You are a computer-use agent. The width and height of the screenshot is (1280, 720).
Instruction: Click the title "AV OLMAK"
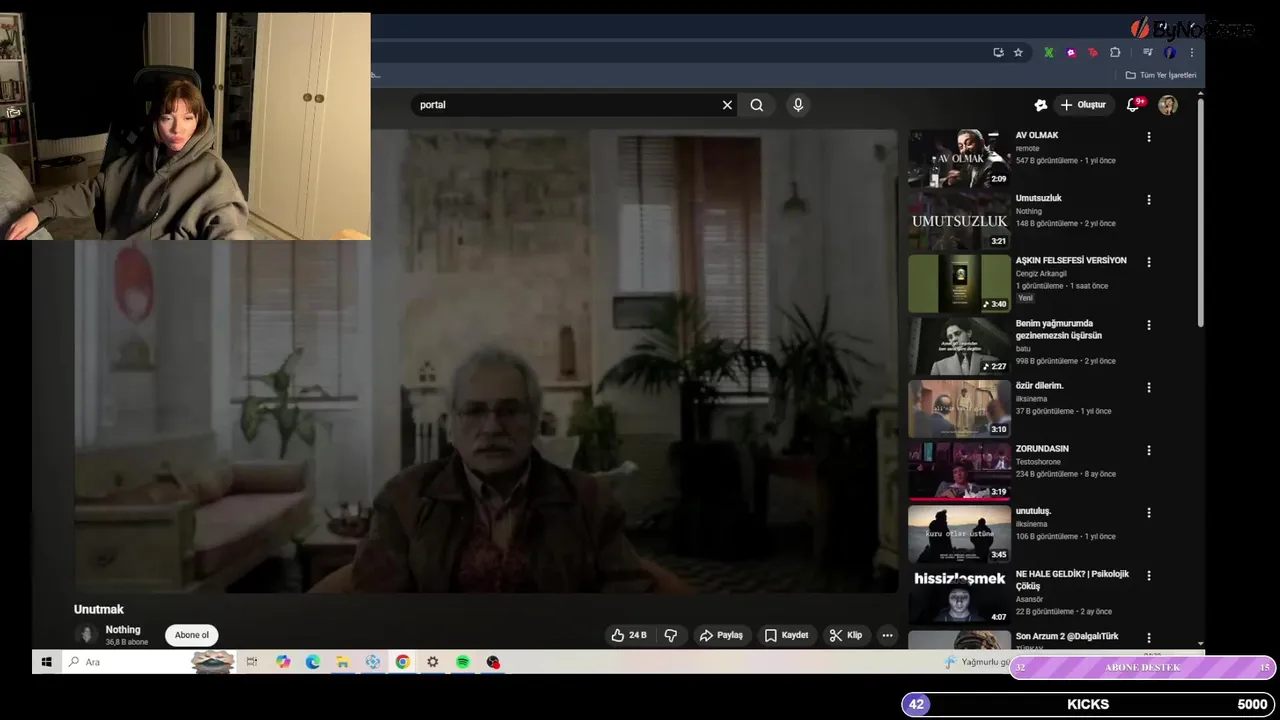(x=1037, y=135)
